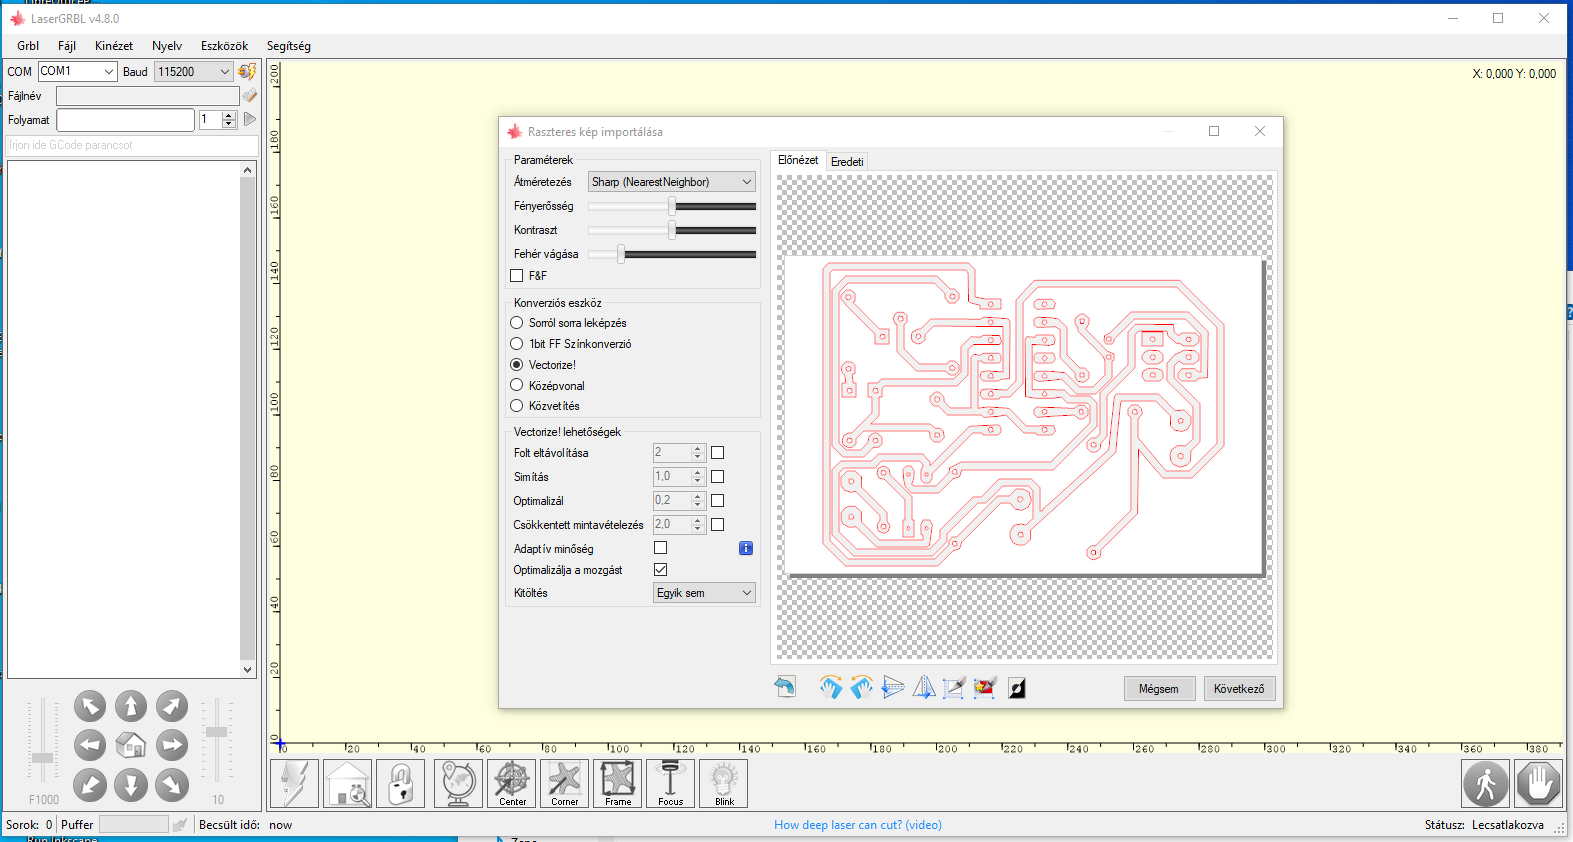The image size is (1573, 842).
Task: Jog the laser diagonally up-left
Action: coord(90,707)
